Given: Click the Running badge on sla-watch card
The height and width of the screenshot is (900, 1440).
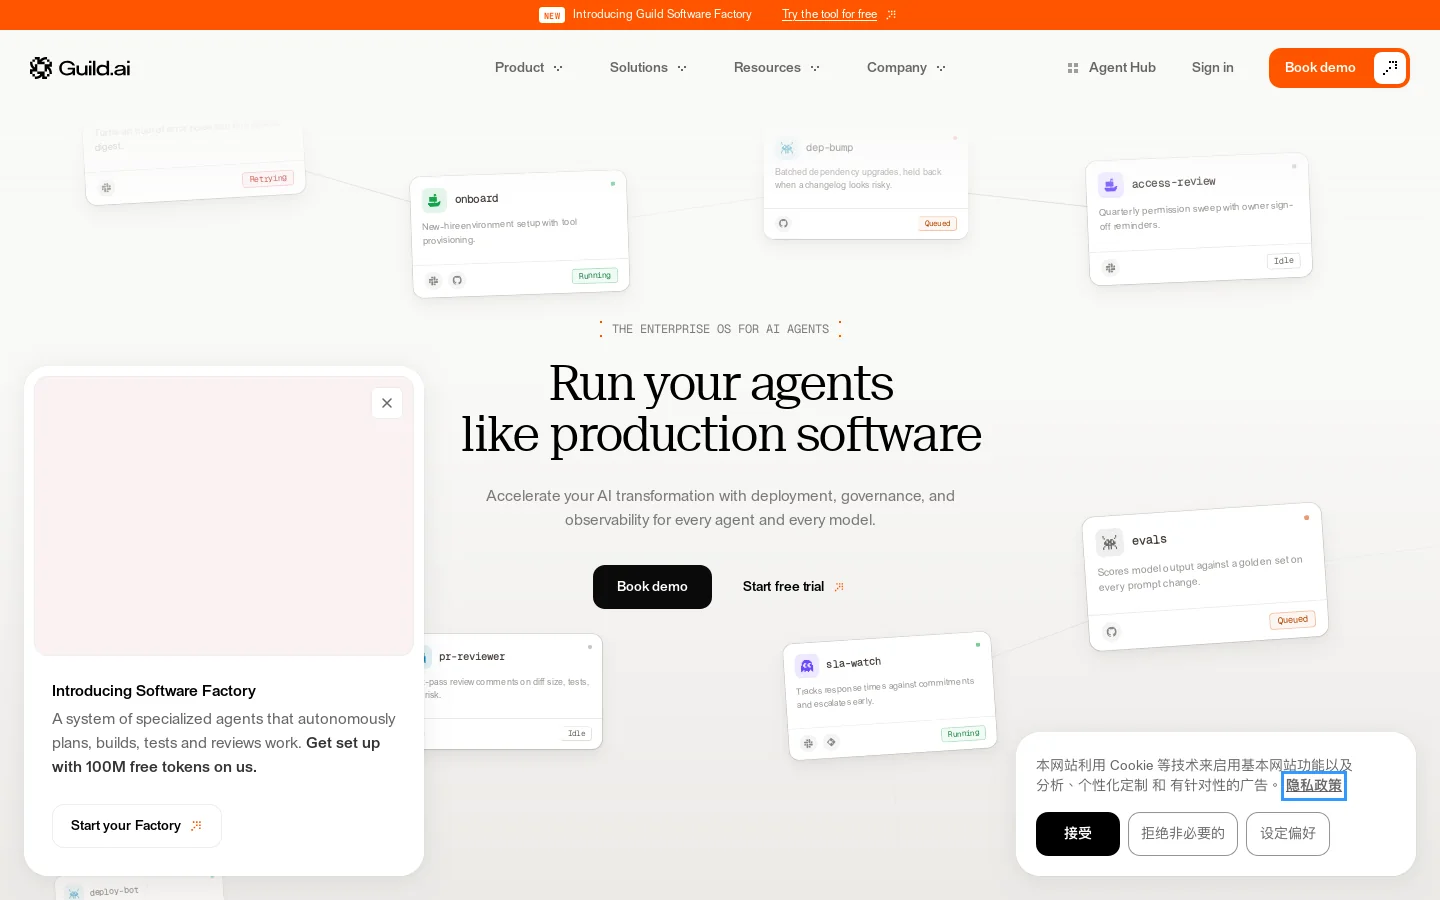Looking at the screenshot, I should tap(963, 734).
